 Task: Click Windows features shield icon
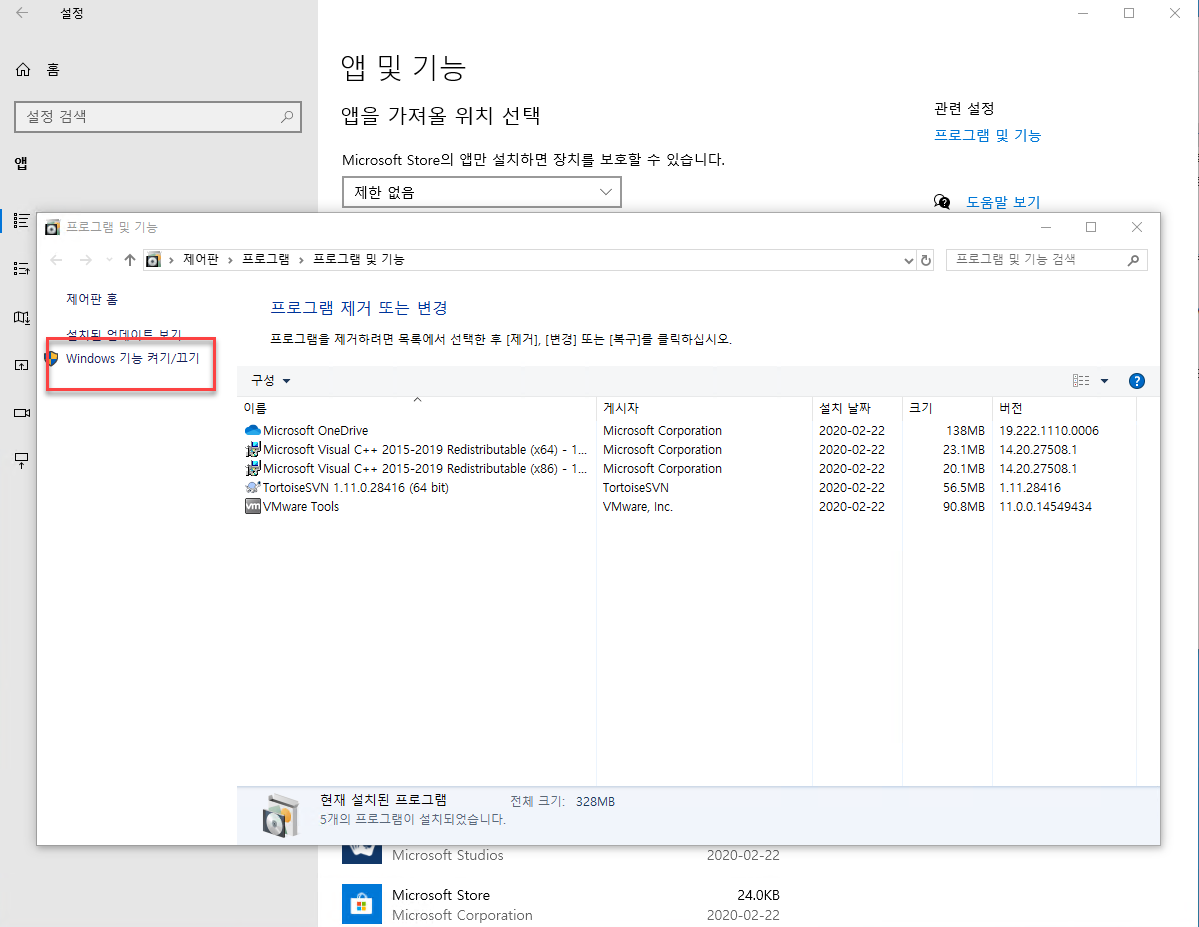[x=52, y=358]
